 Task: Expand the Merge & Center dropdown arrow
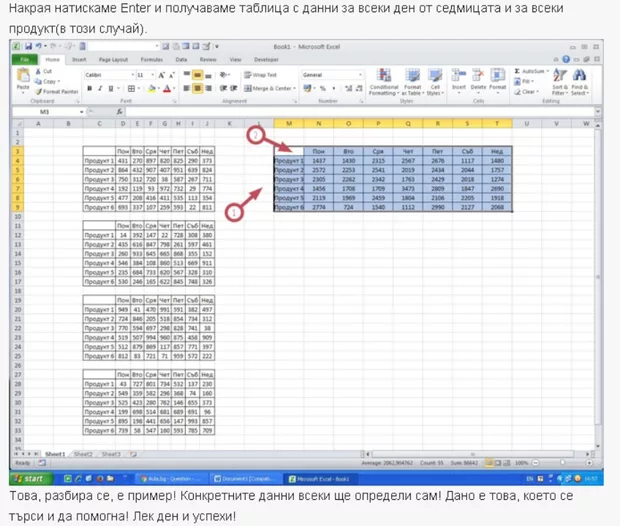[x=295, y=88]
